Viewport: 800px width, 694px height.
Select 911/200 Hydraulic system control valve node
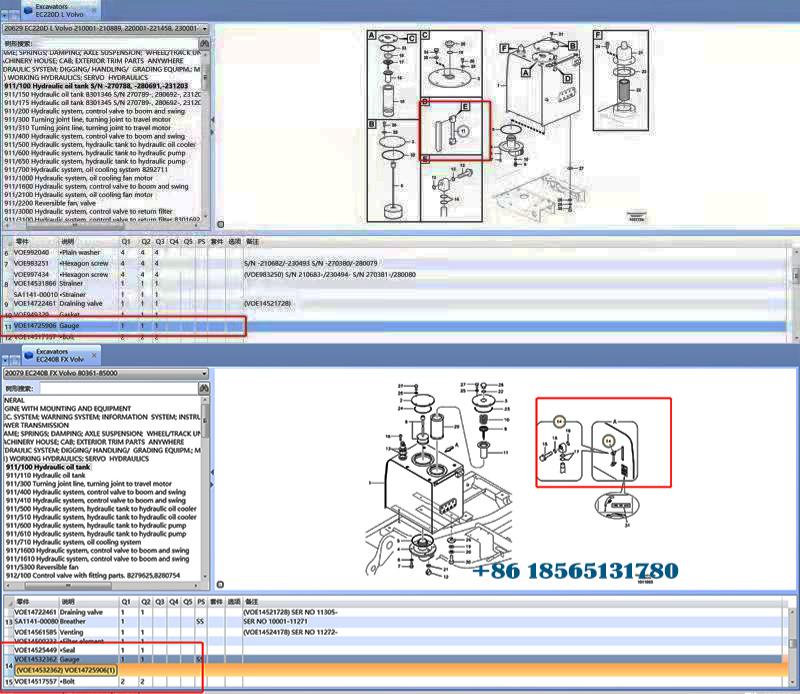click(x=94, y=111)
